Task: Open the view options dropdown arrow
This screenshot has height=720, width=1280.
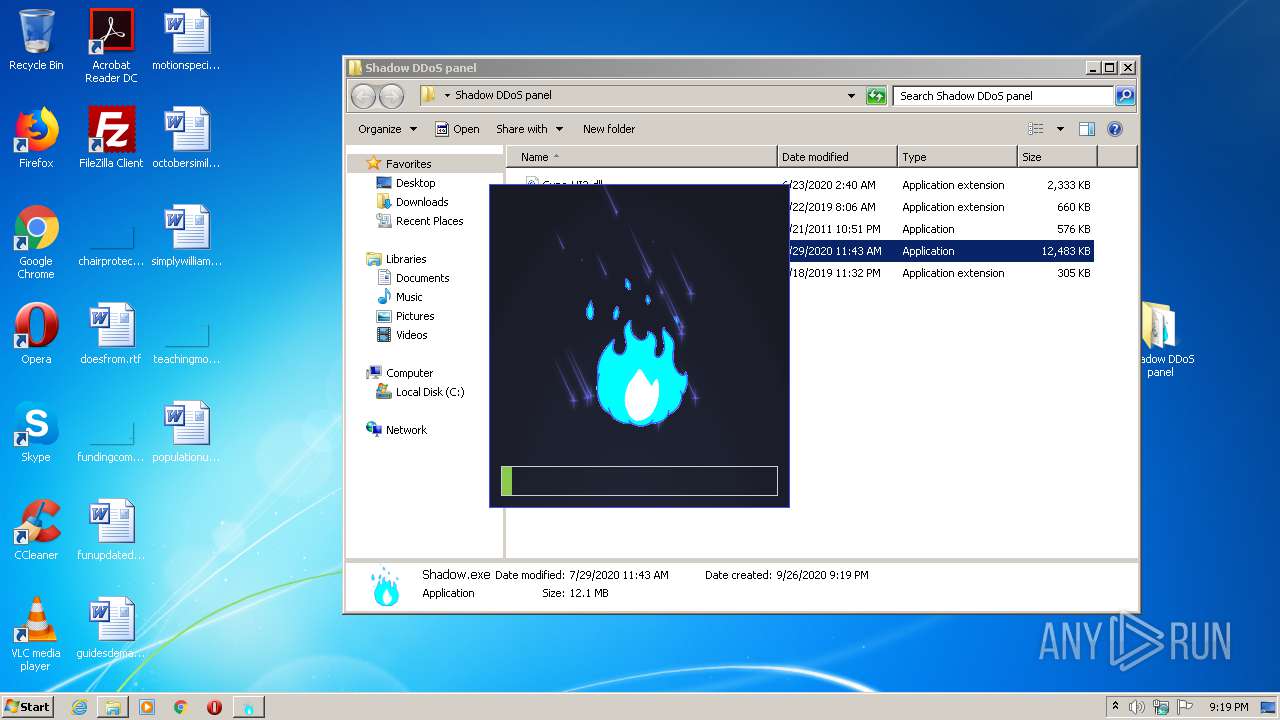Action: 1060,129
